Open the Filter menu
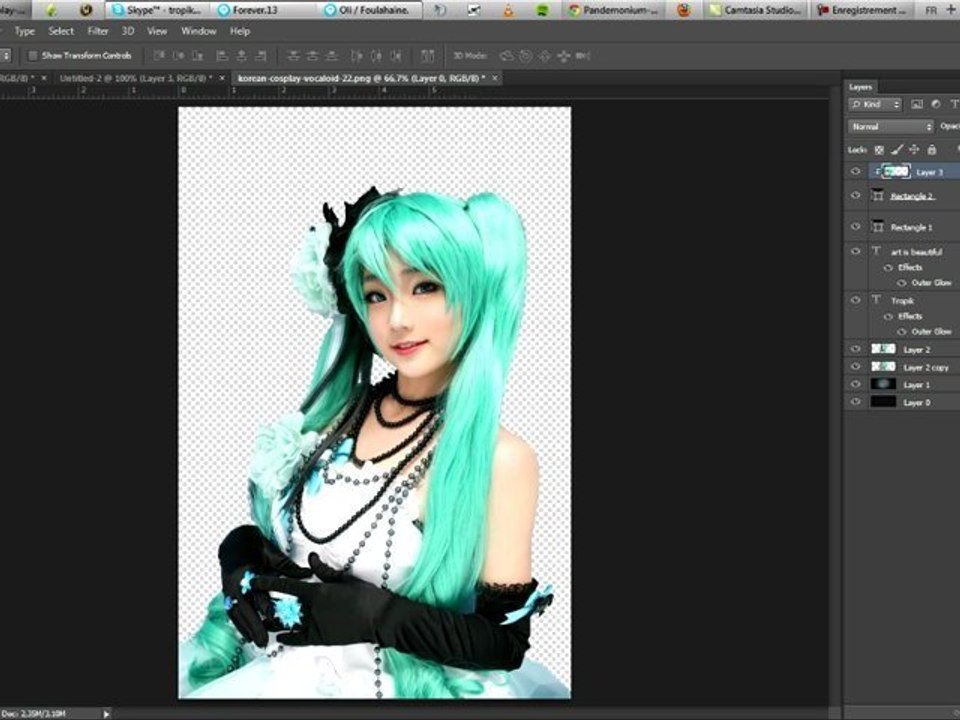 pyautogui.click(x=97, y=31)
